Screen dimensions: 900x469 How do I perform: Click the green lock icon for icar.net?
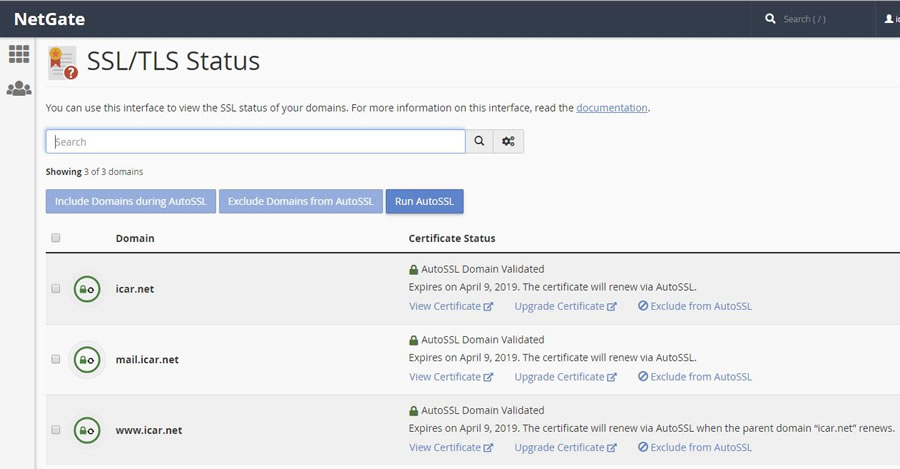point(87,289)
